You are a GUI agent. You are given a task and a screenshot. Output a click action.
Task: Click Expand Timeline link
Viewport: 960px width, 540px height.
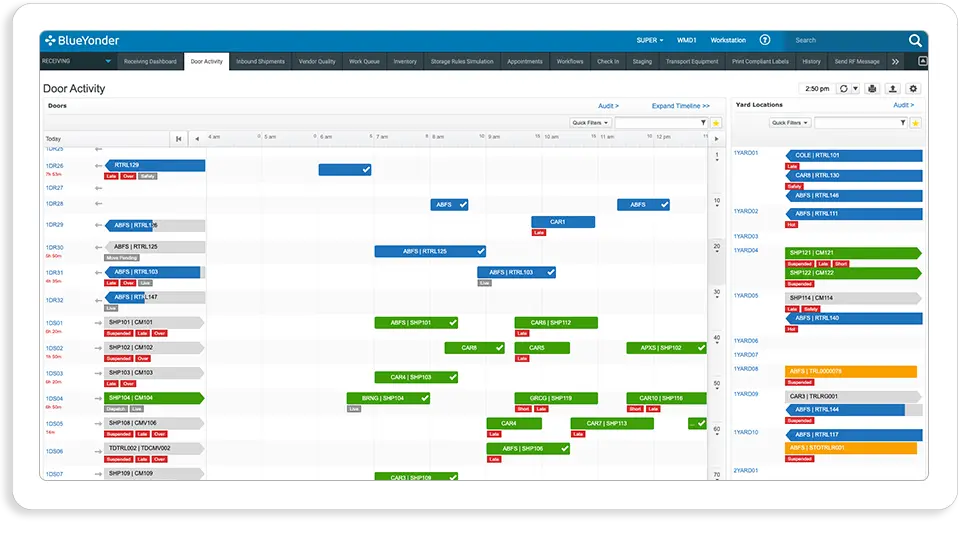pyautogui.click(x=680, y=106)
